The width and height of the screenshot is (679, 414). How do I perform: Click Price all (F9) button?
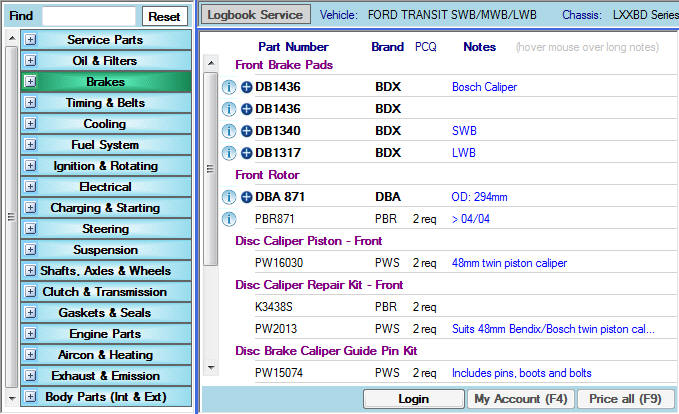pos(625,399)
